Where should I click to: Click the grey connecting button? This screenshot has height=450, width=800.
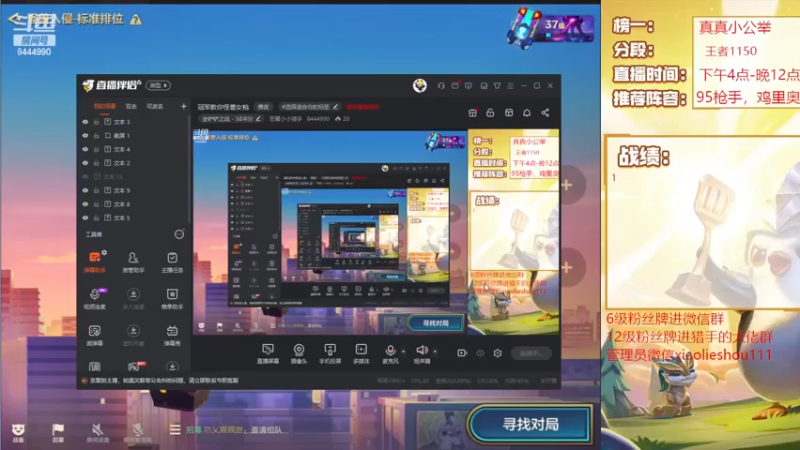531,353
